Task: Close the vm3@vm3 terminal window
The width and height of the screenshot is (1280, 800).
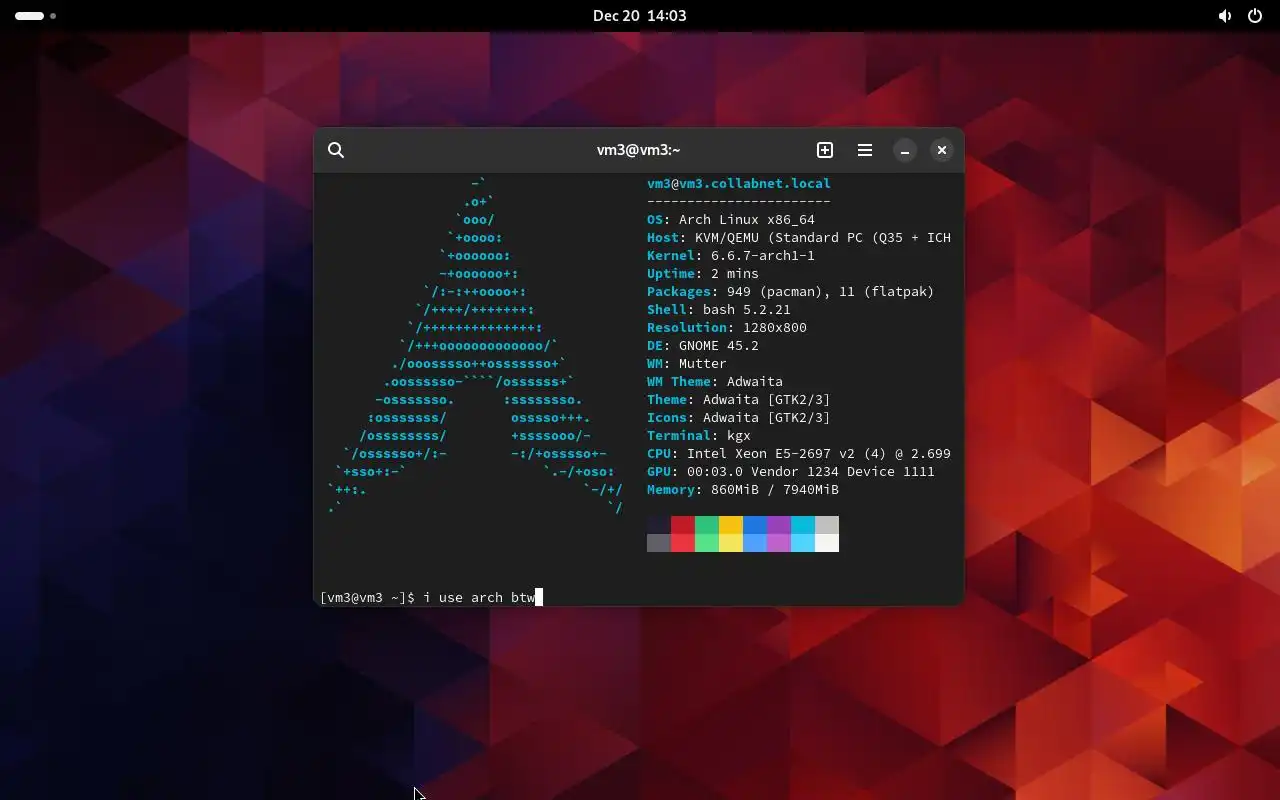Action: click(942, 150)
